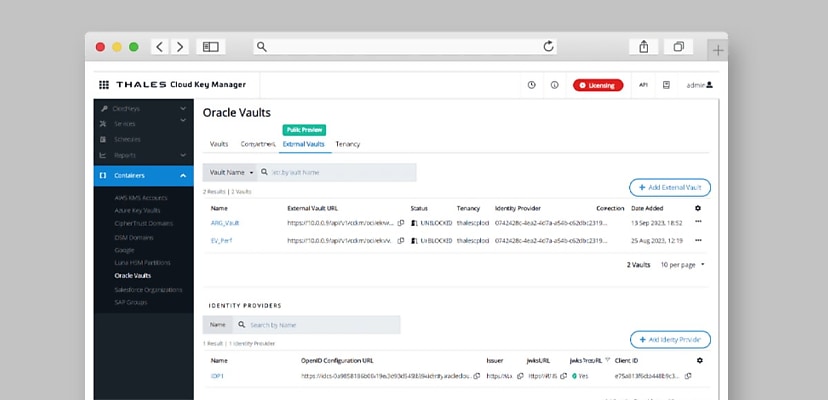Copy the IDP1 Issuer value
The image size is (828, 400).
pos(520,376)
